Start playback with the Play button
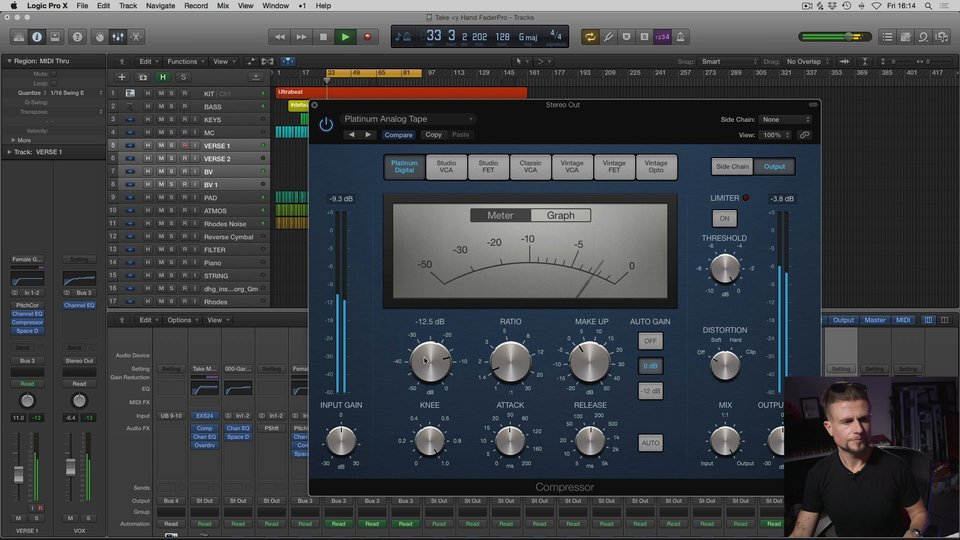 coord(345,37)
